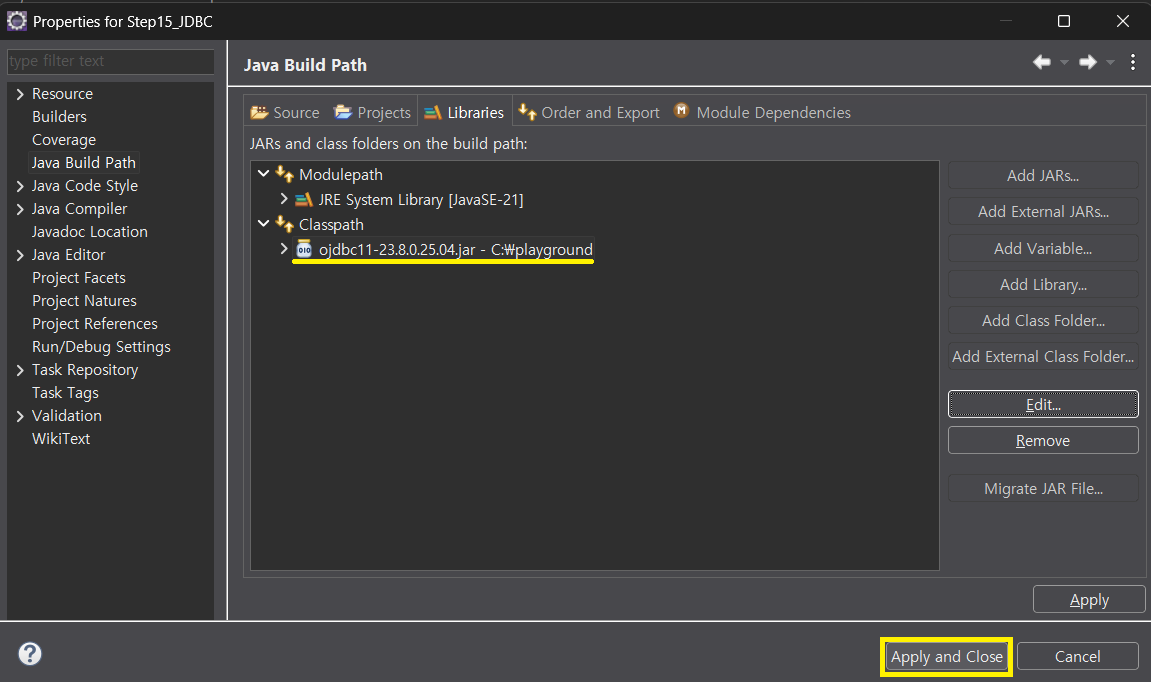Viewport: 1151px width, 682px height.
Task: Click the Help question mark icon
Action: tap(30, 653)
